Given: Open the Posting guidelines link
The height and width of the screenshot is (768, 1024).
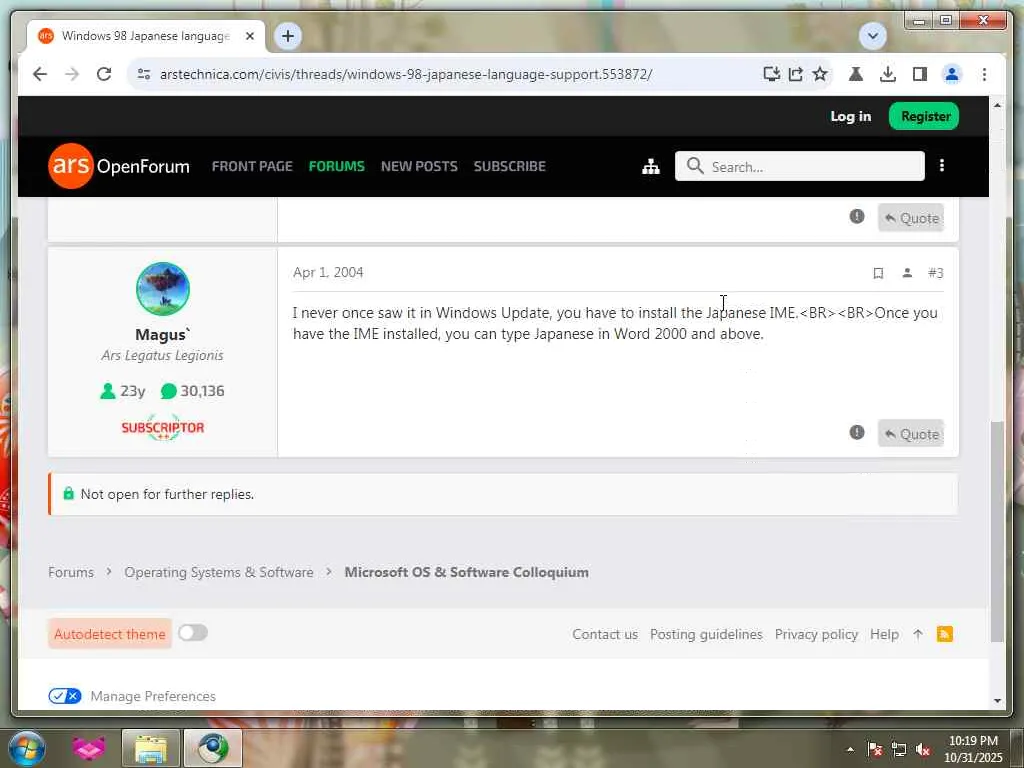Looking at the screenshot, I should 706,634.
